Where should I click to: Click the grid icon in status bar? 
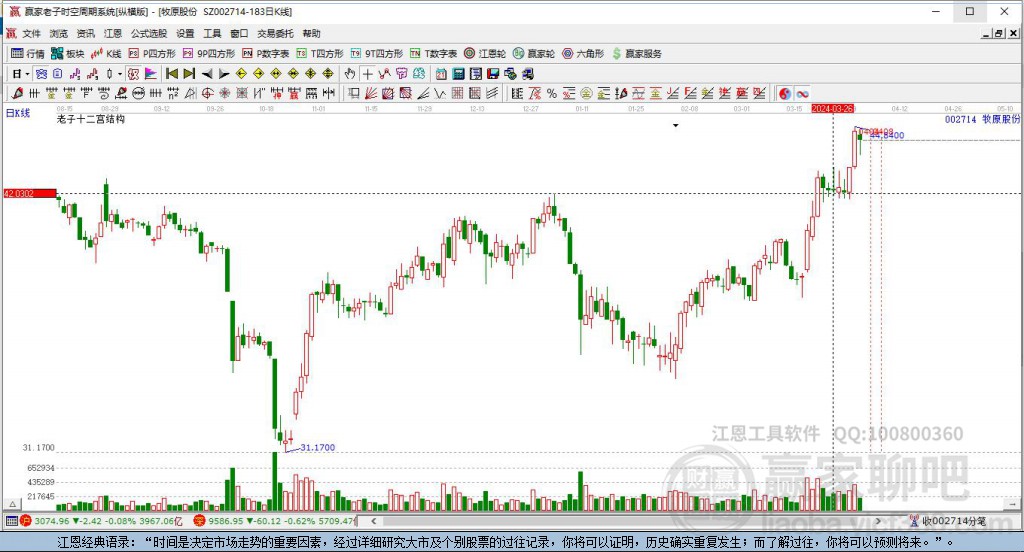tap(11, 521)
